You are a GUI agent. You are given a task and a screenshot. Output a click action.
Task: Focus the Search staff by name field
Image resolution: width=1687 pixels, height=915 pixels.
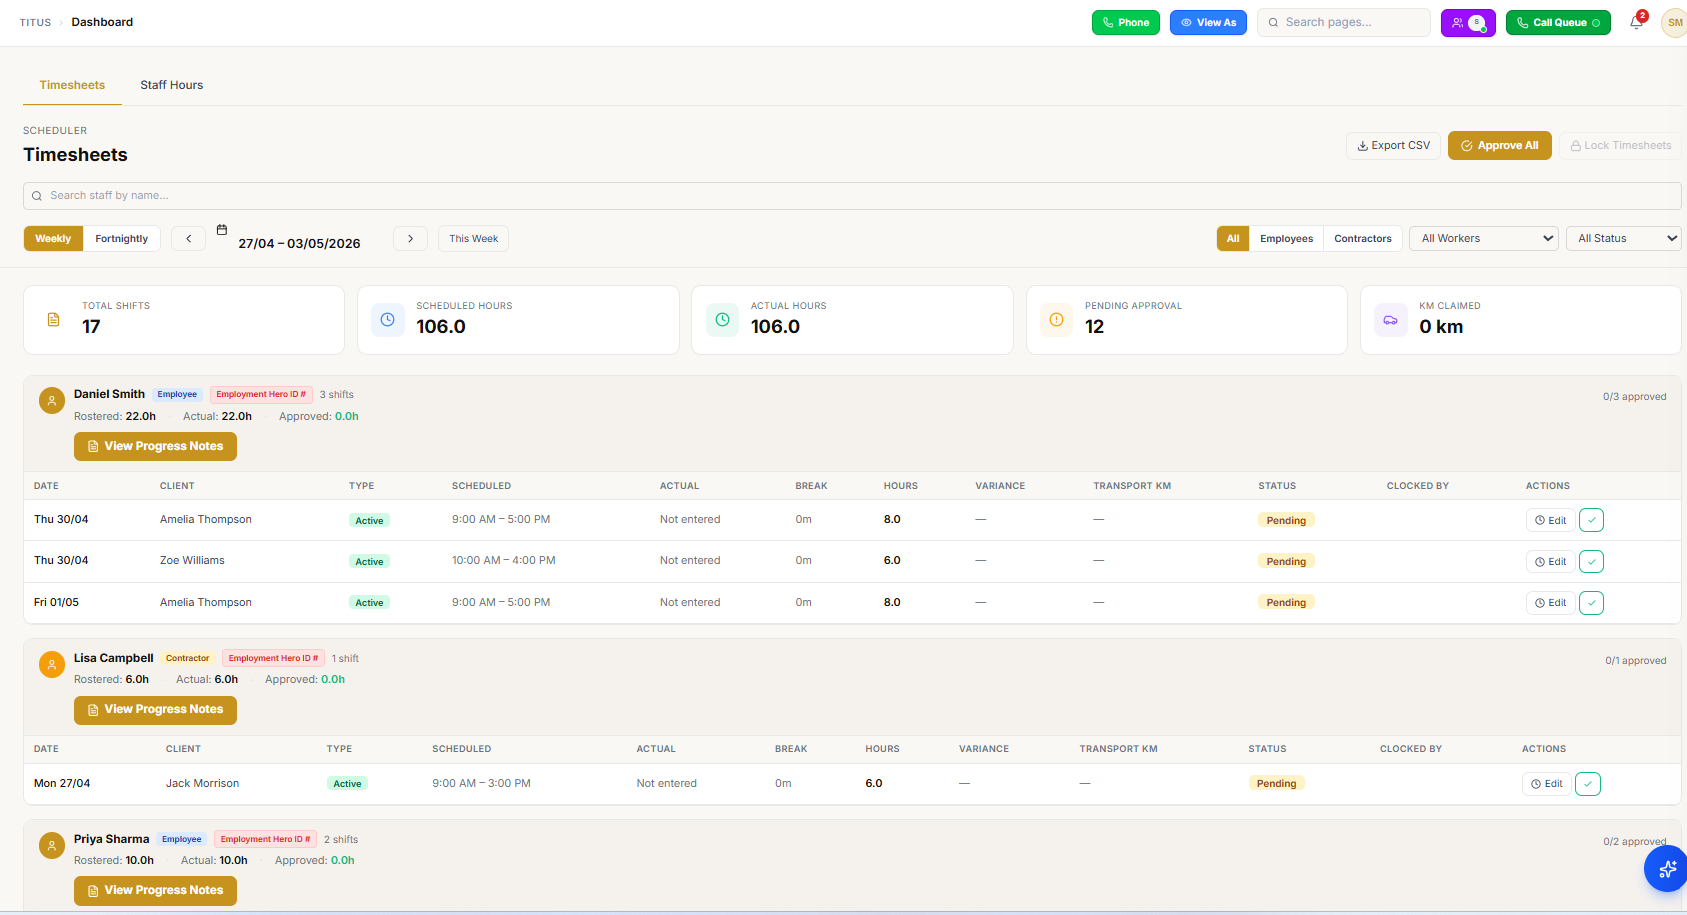pyautogui.click(x=852, y=196)
